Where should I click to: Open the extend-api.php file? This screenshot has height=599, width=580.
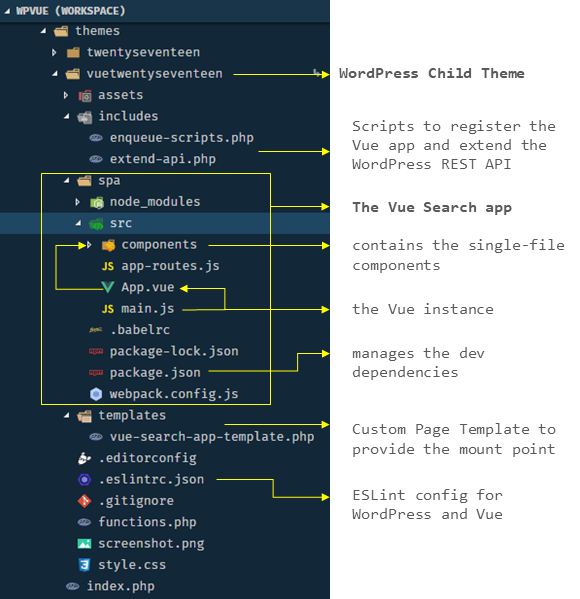coord(165,159)
